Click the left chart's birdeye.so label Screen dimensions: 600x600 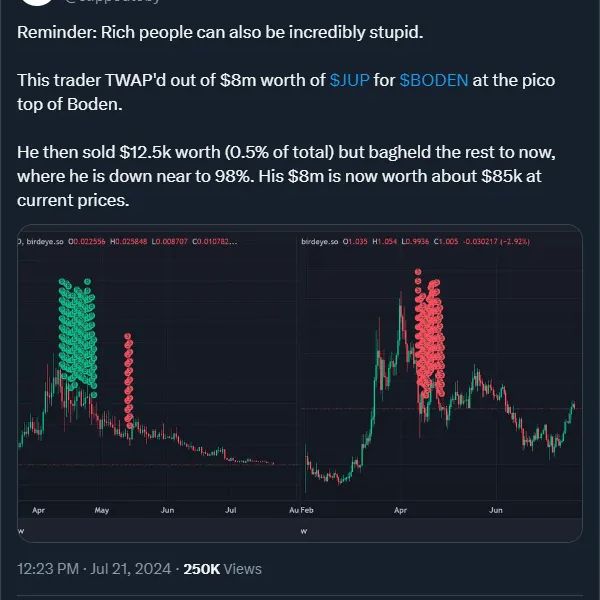(45, 241)
